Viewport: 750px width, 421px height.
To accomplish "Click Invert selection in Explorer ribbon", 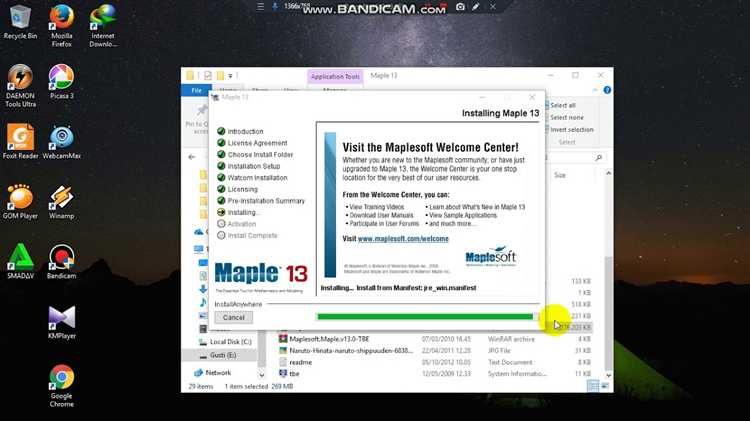I will tap(571, 130).
